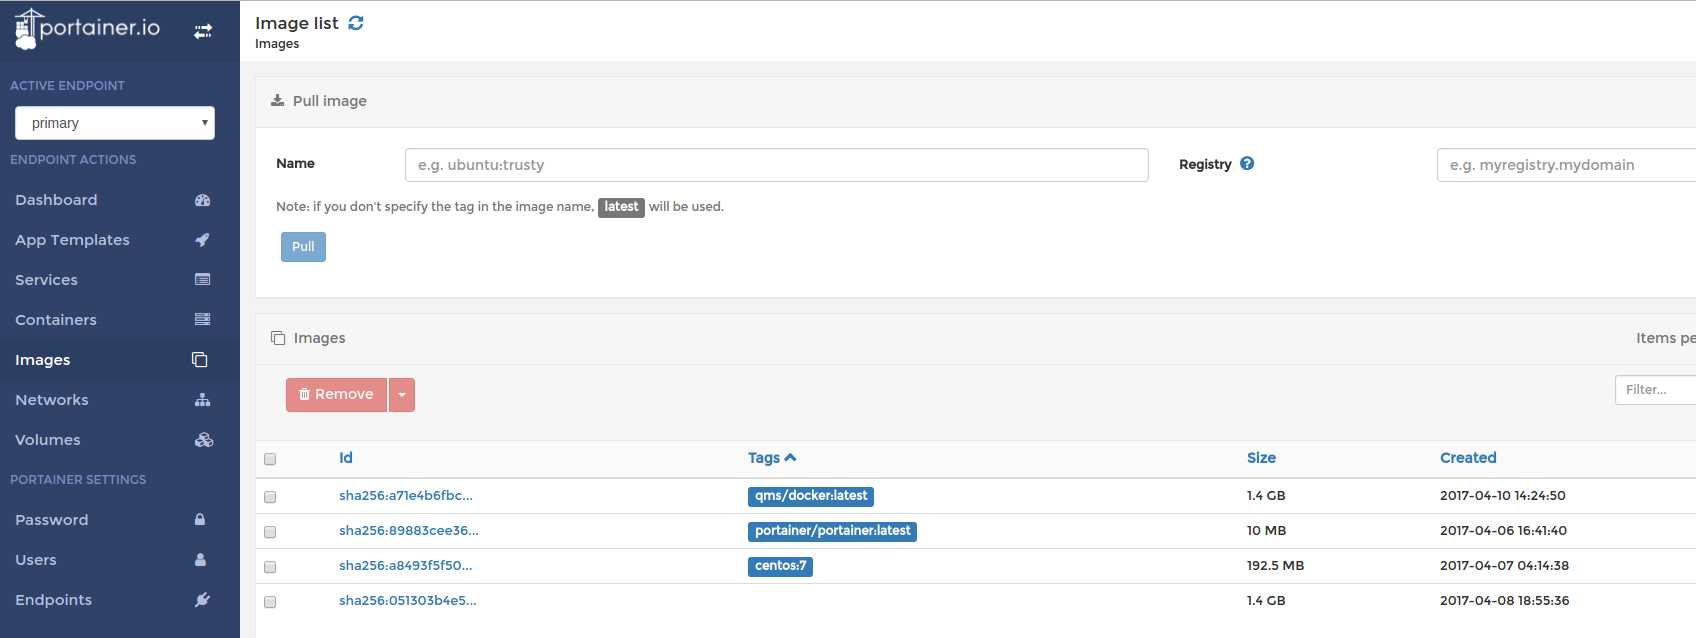1696x638 pixels.
Task: Click the App Templates rocket icon
Action: tap(202, 240)
